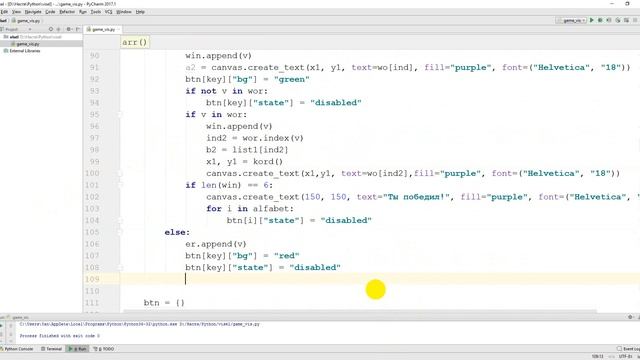Click the python.exe command line in console output
The image size is (640, 360).
coord(139,324)
